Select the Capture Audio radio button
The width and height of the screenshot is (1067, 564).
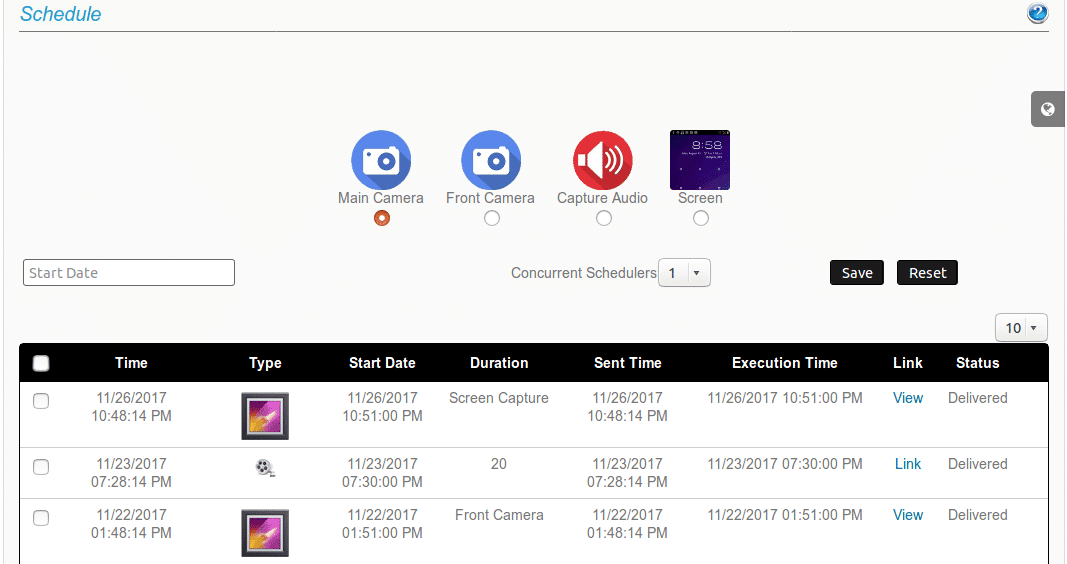coord(604,218)
